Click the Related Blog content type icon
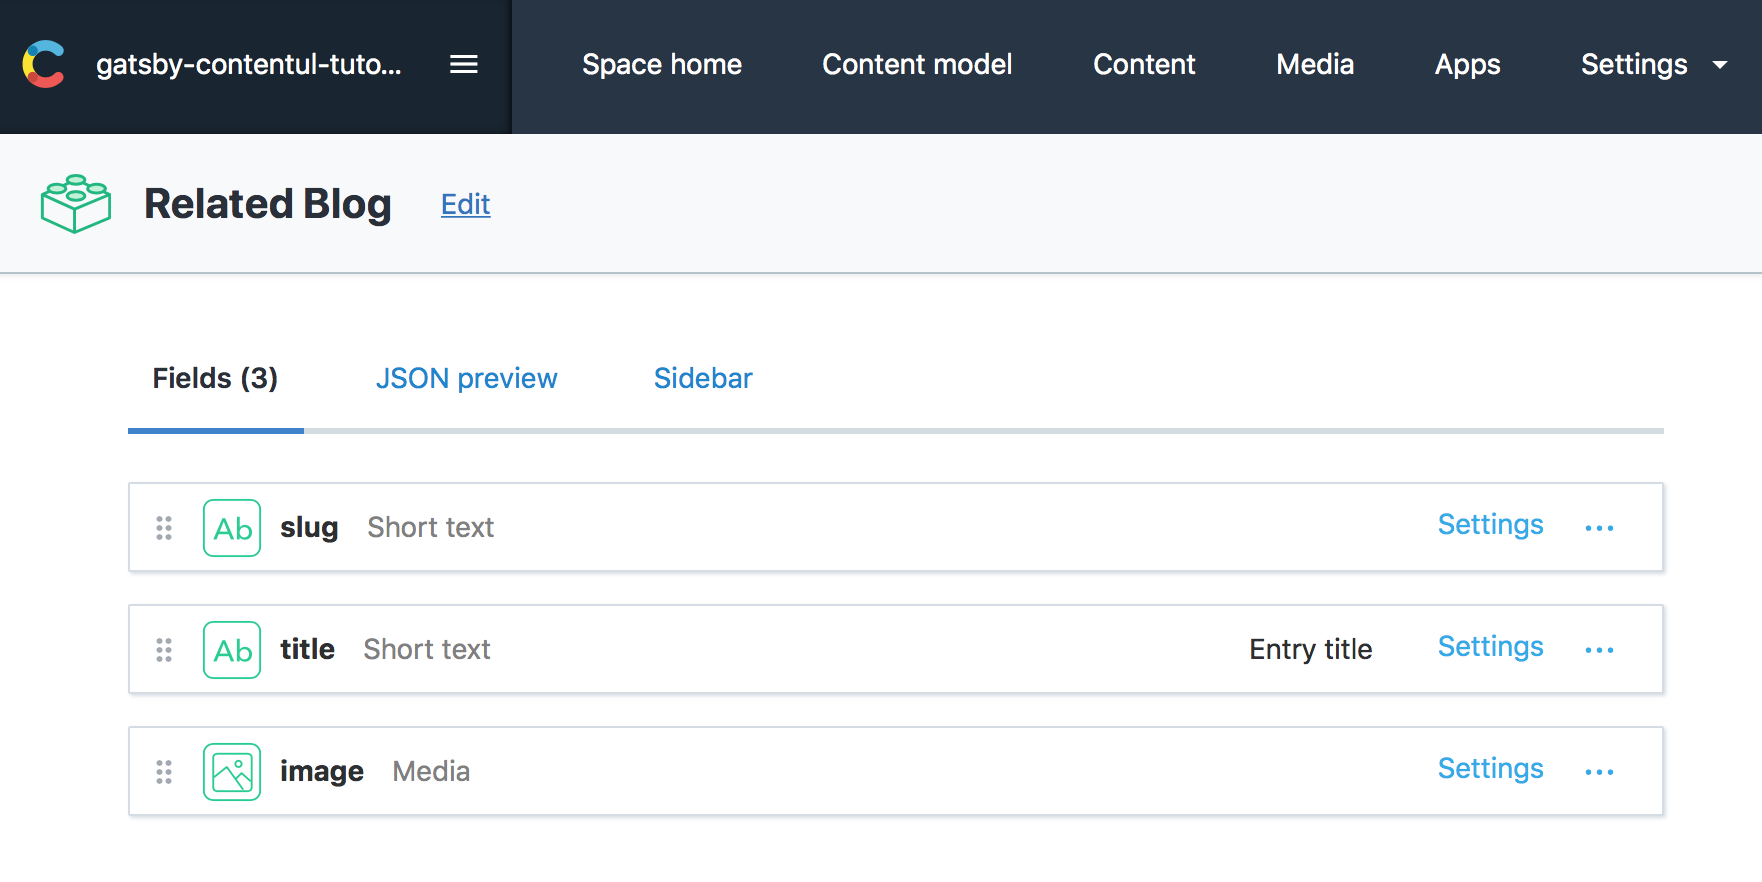Viewport: 1762px width, 882px height. point(76,204)
